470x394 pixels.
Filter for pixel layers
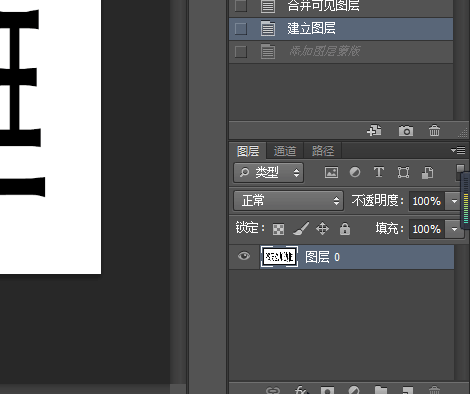331,172
